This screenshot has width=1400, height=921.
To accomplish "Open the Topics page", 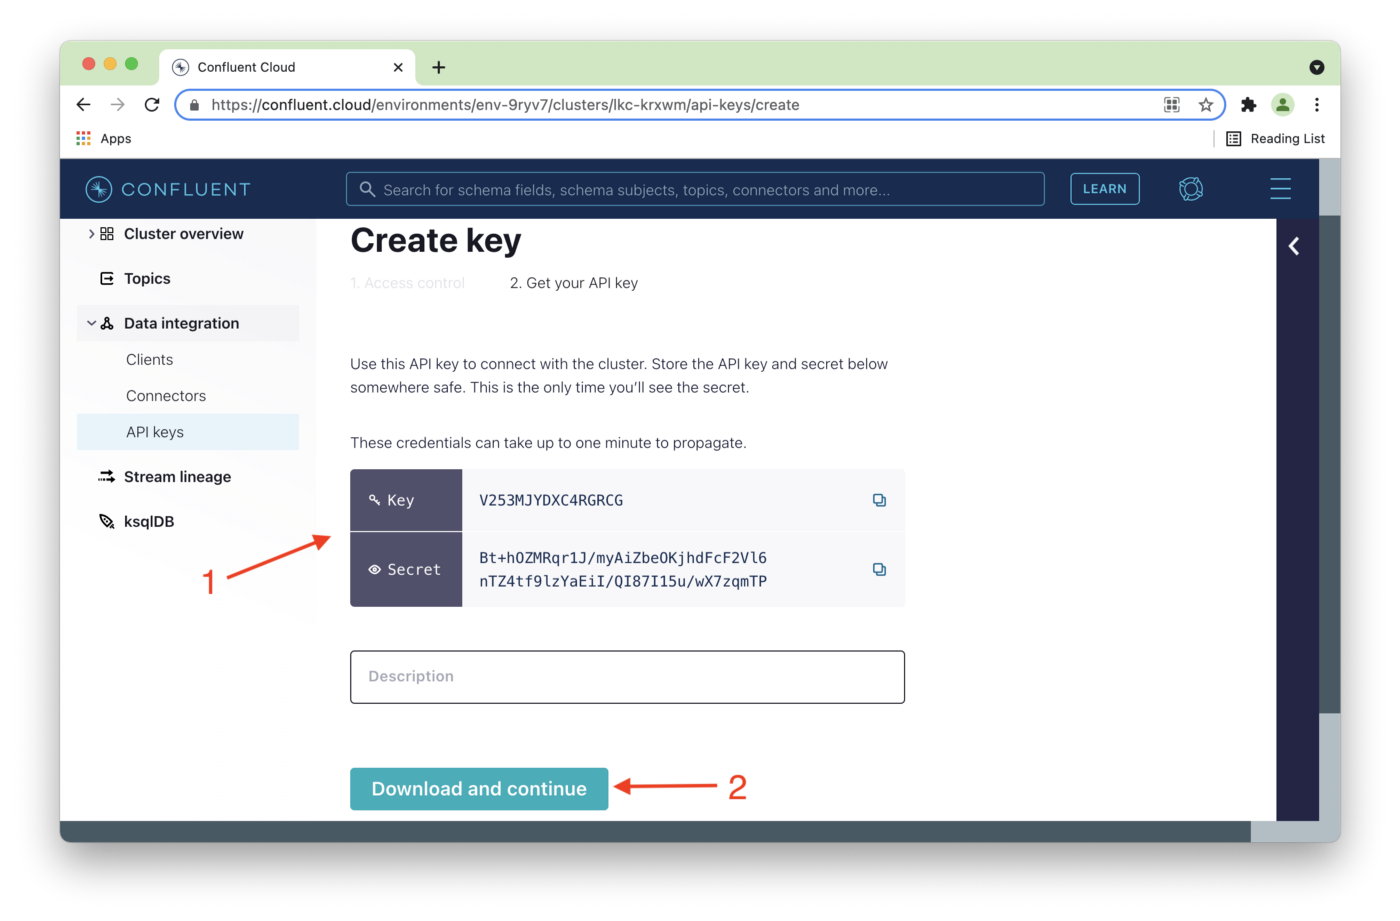I will [147, 278].
